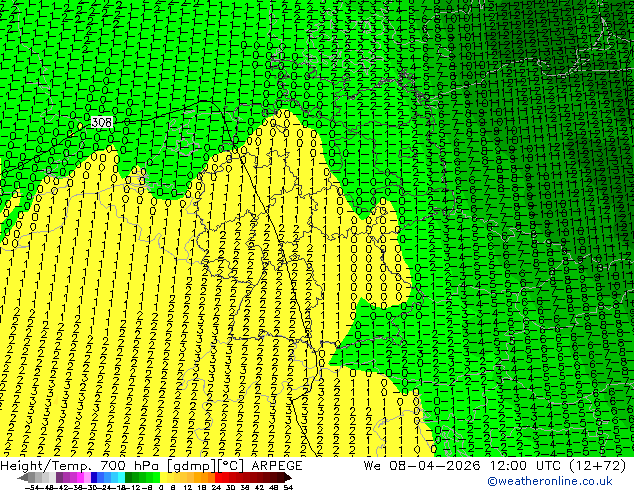The image size is (634, 490).
Task: Click the dark maroon right arrow of scale
Action: pos(288,477)
